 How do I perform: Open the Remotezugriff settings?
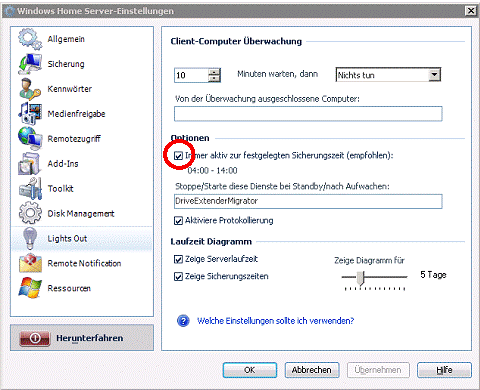pos(82,139)
